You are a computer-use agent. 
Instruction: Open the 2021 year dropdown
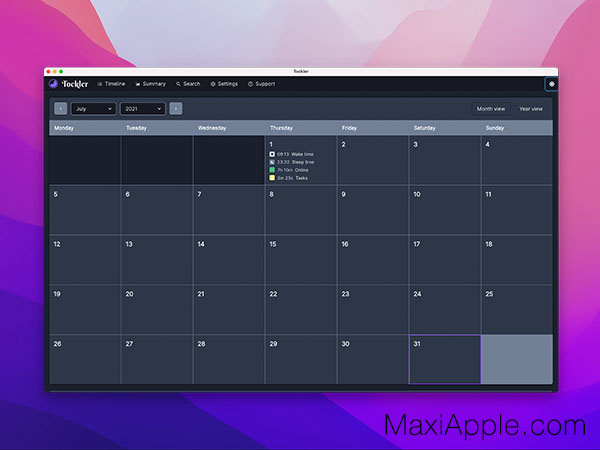click(143, 109)
